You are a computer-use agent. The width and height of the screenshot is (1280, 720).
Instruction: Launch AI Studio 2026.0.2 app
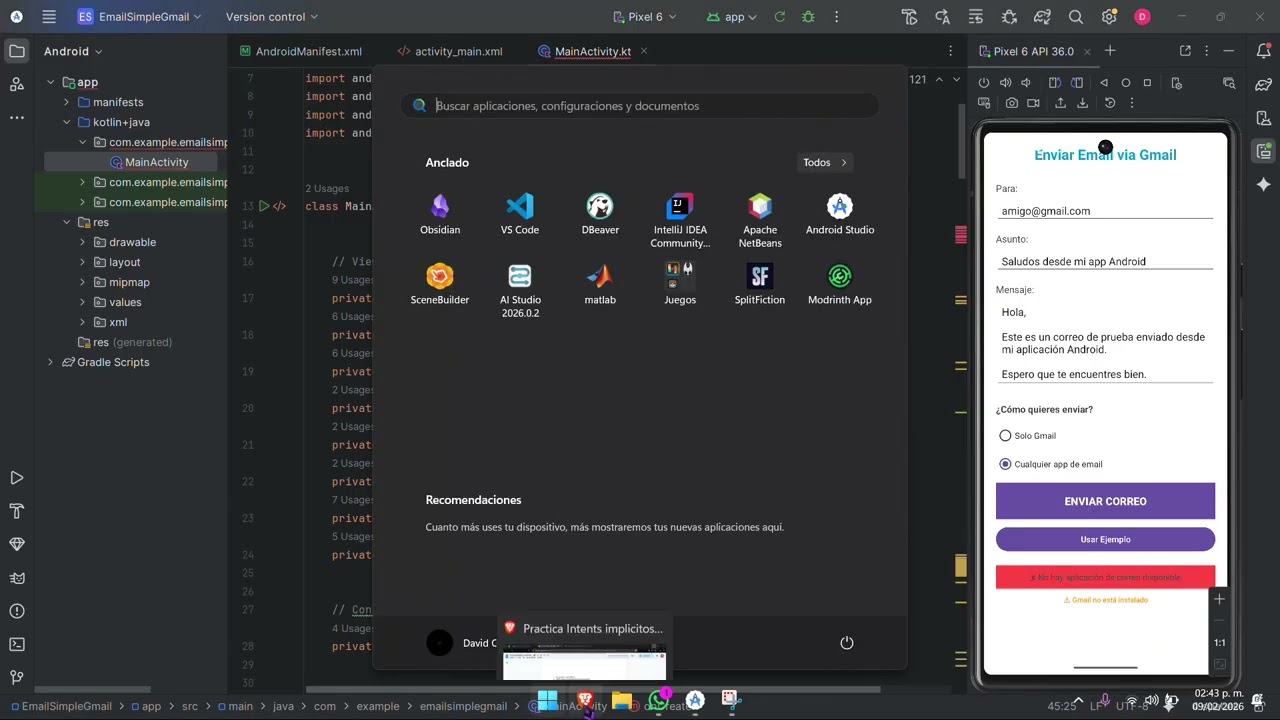click(520, 290)
